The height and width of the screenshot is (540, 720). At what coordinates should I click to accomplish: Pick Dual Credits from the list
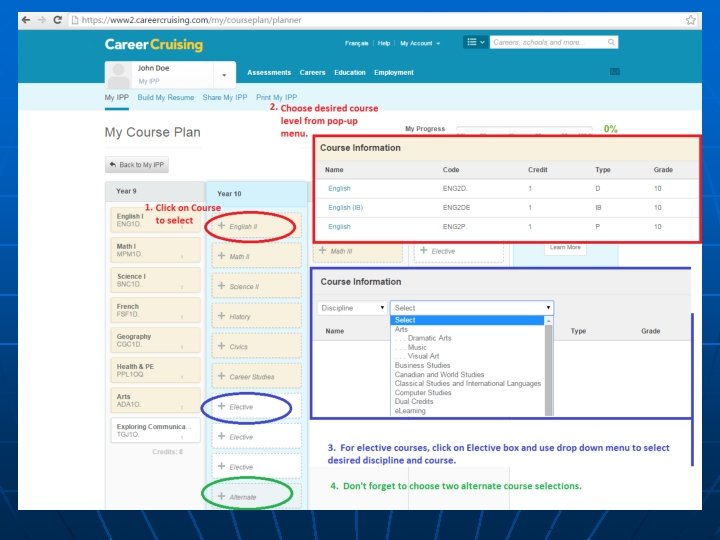(x=414, y=401)
